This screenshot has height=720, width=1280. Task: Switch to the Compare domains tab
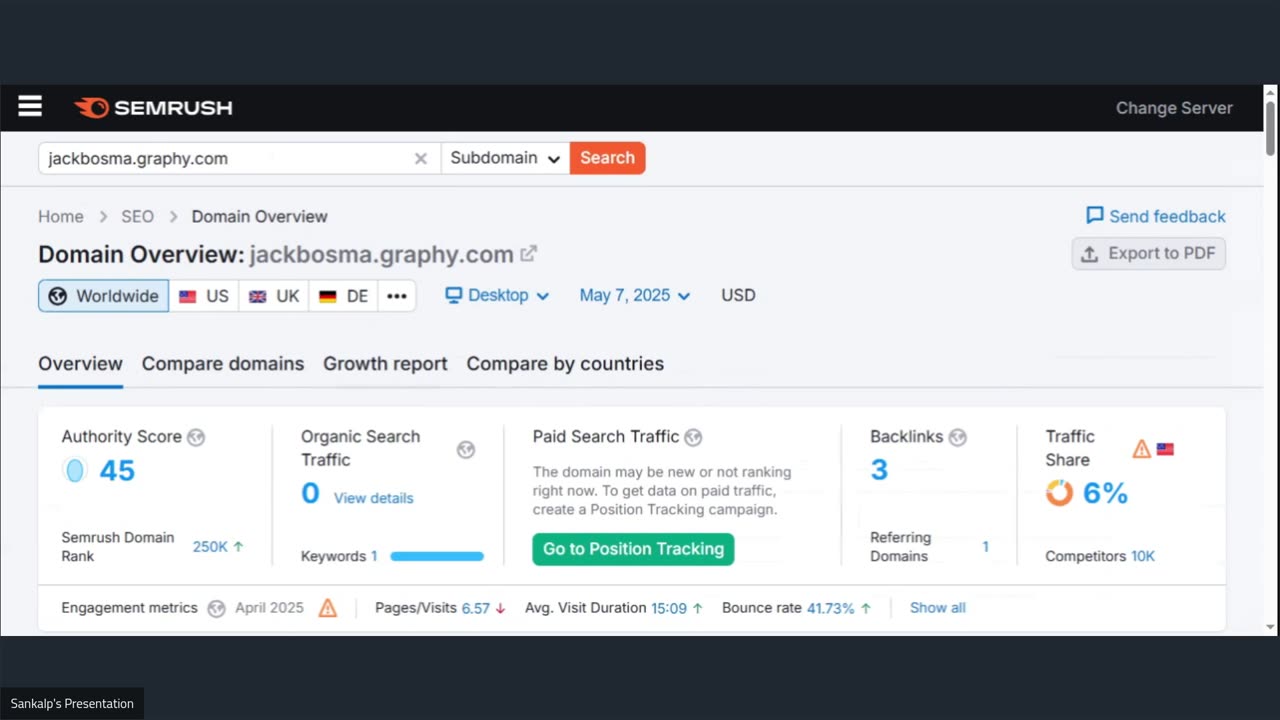[x=223, y=364]
